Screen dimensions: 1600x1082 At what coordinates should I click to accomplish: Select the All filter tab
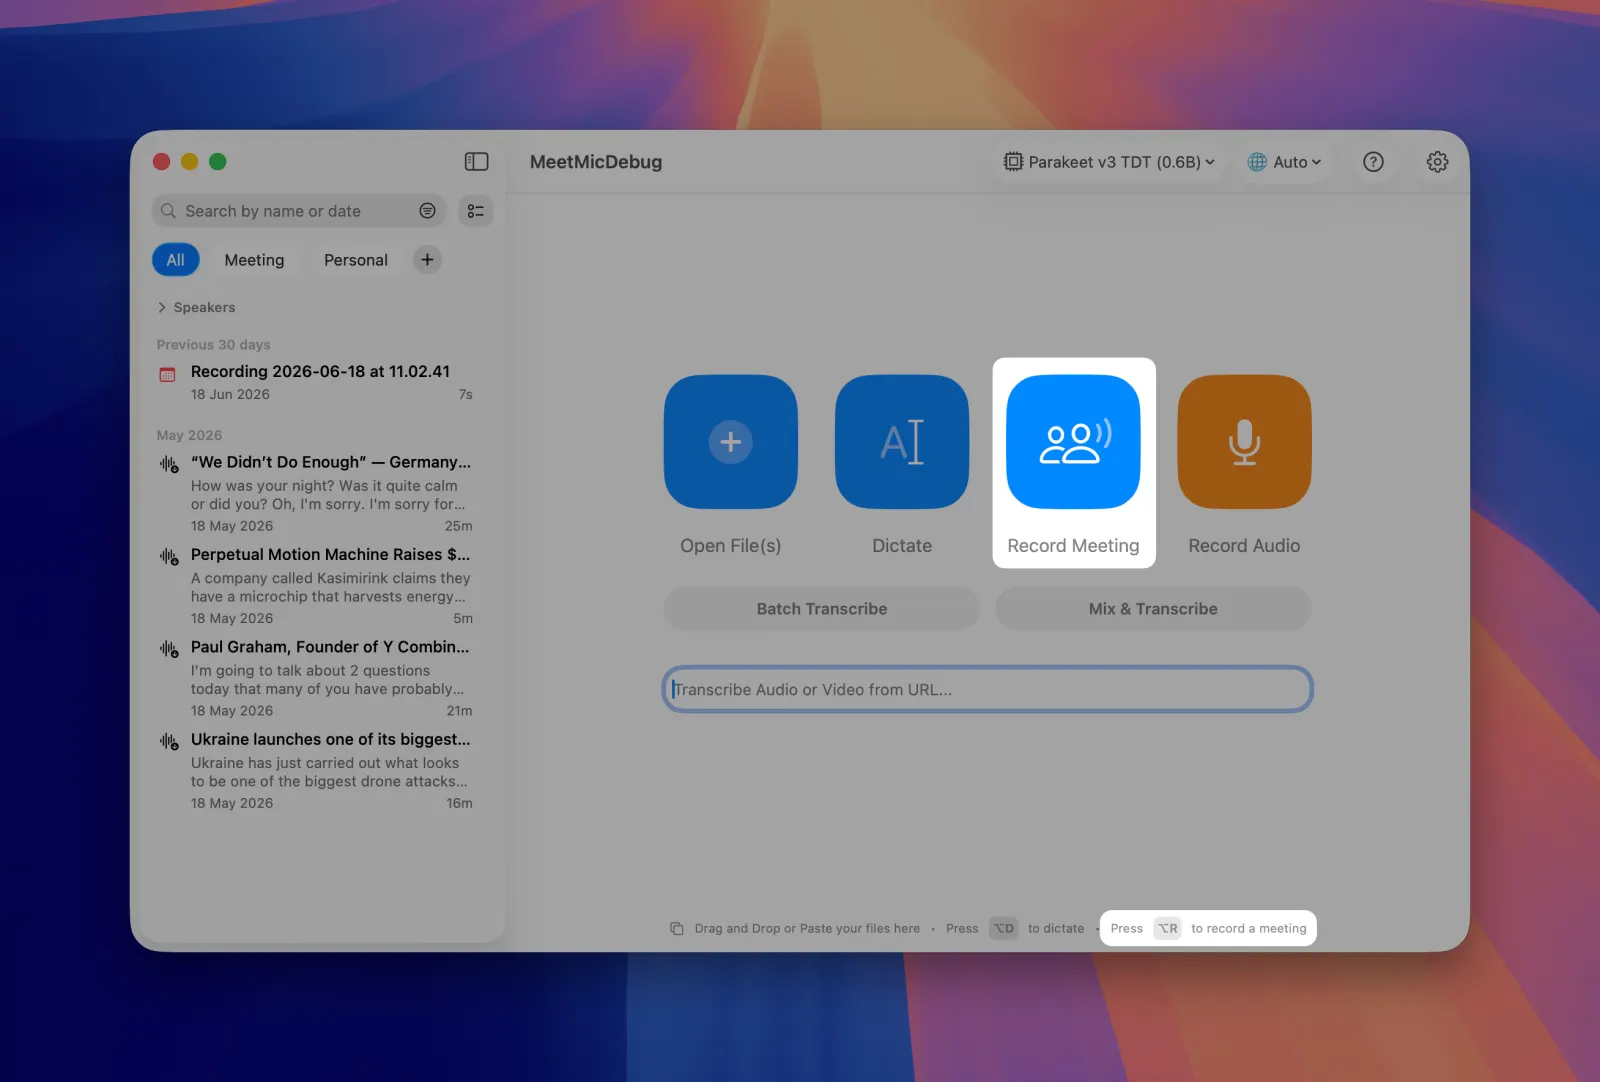coord(176,260)
